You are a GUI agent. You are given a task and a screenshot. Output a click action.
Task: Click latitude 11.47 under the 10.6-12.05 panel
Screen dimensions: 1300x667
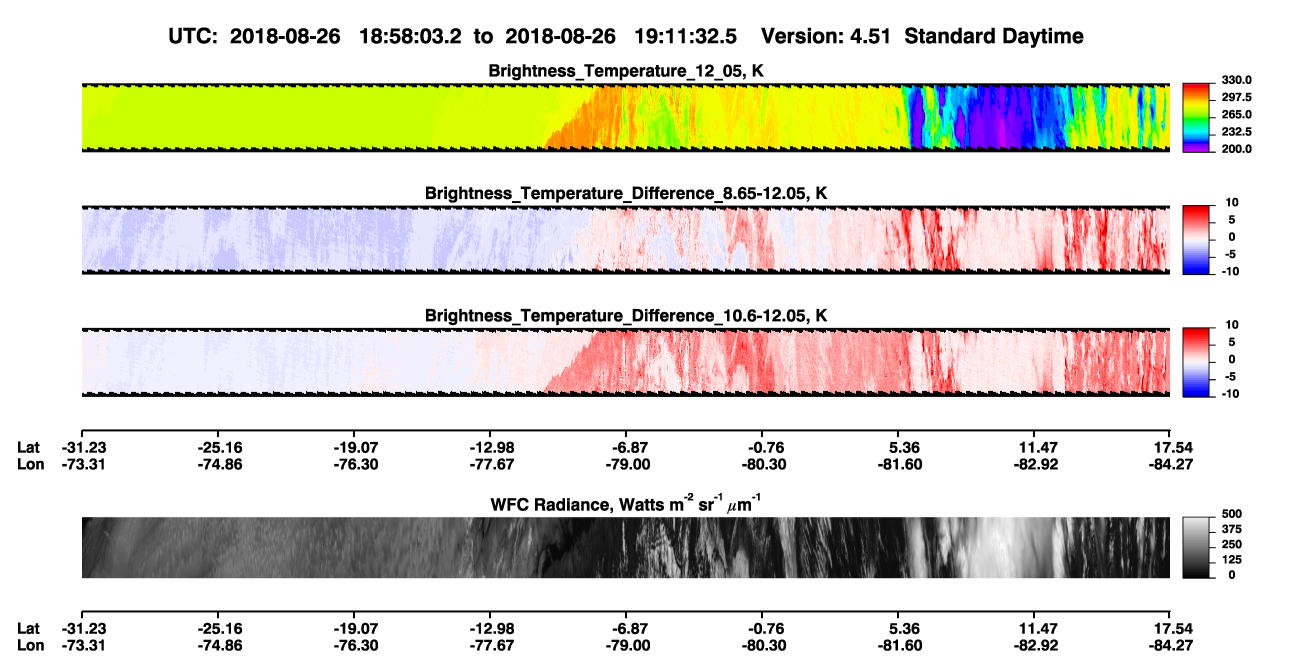[x=1036, y=448]
